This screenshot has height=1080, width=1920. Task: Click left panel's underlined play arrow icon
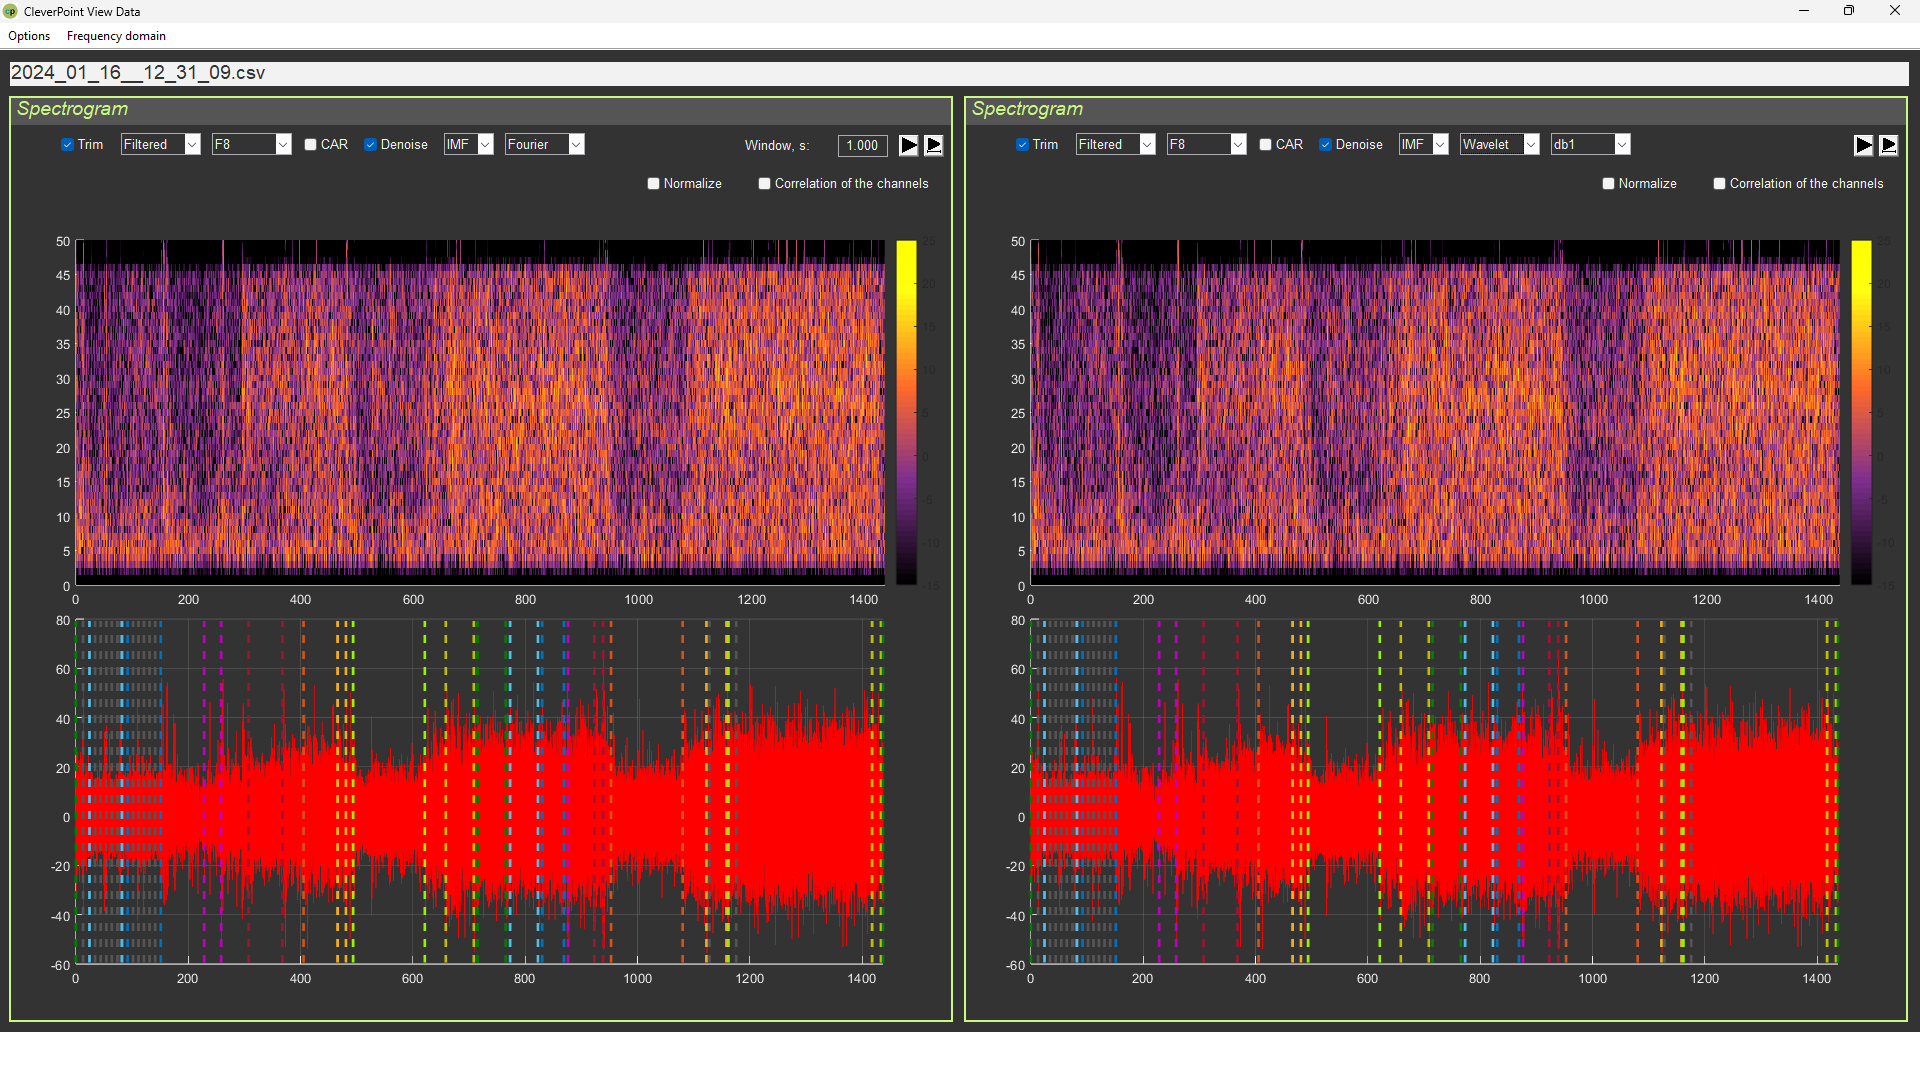click(x=933, y=145)
